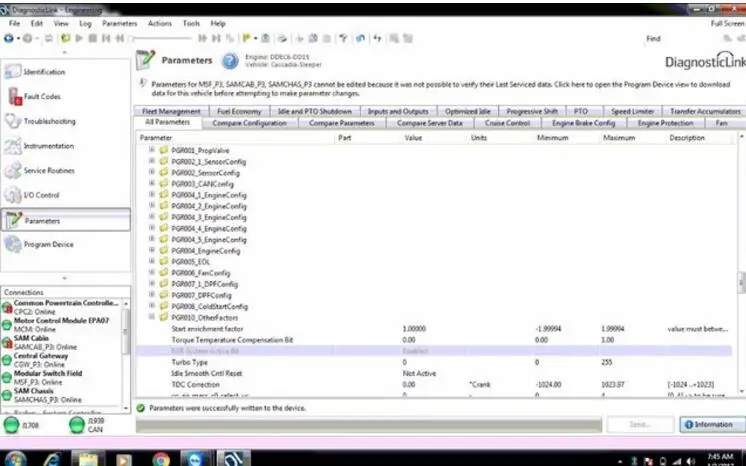Open Google Chrome from the taskbar
Screen dimensions: 746x466
pos(161,459)
